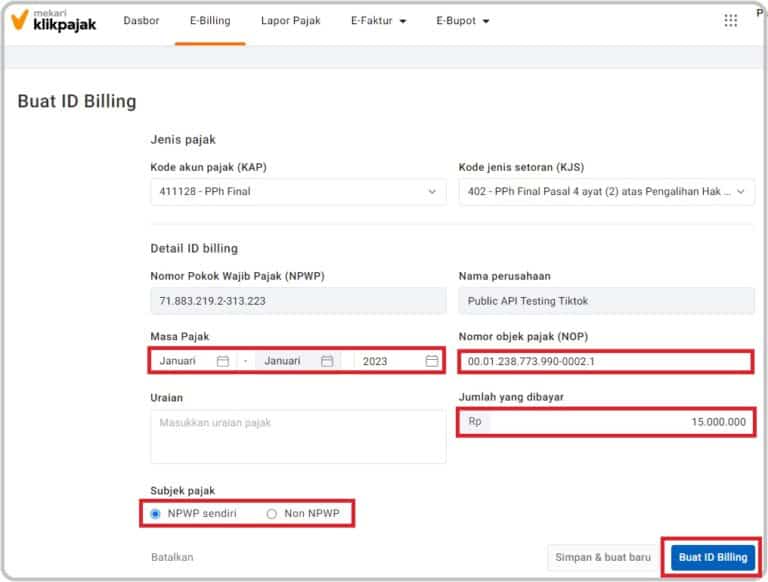Expand Kode akun pajak (KAP) dropdown
Image resolution: width=768 pixels, height=582 pixels.
297,191
